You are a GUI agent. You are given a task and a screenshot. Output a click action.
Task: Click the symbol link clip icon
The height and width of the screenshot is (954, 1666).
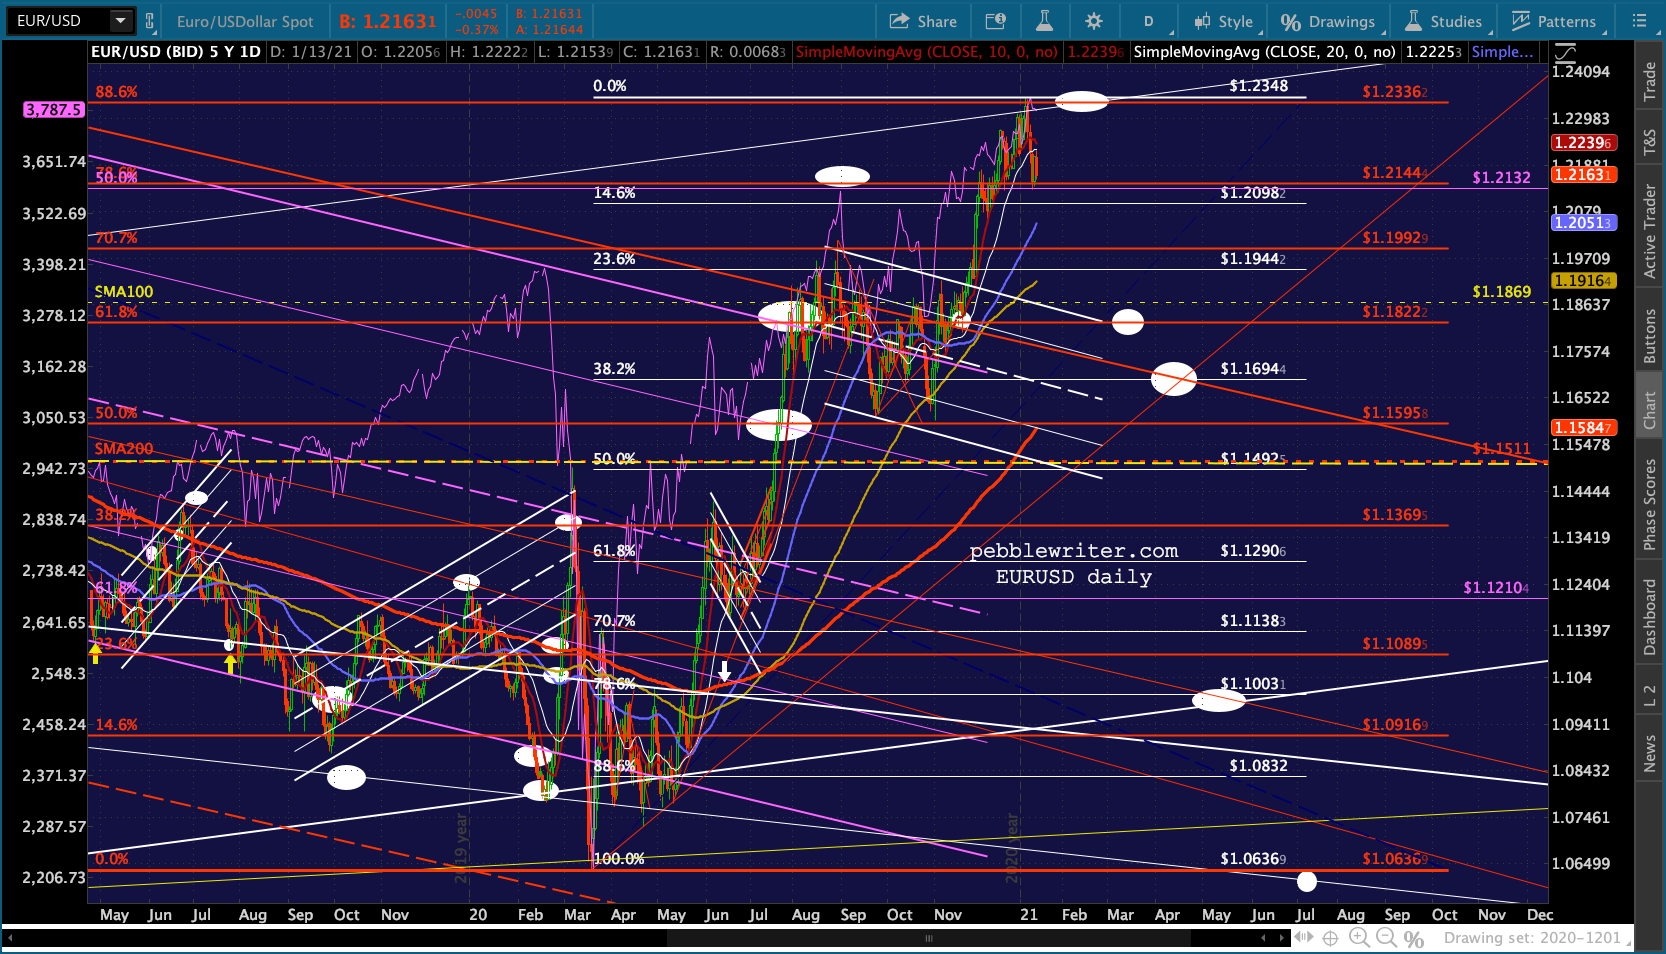pos(150,21)
